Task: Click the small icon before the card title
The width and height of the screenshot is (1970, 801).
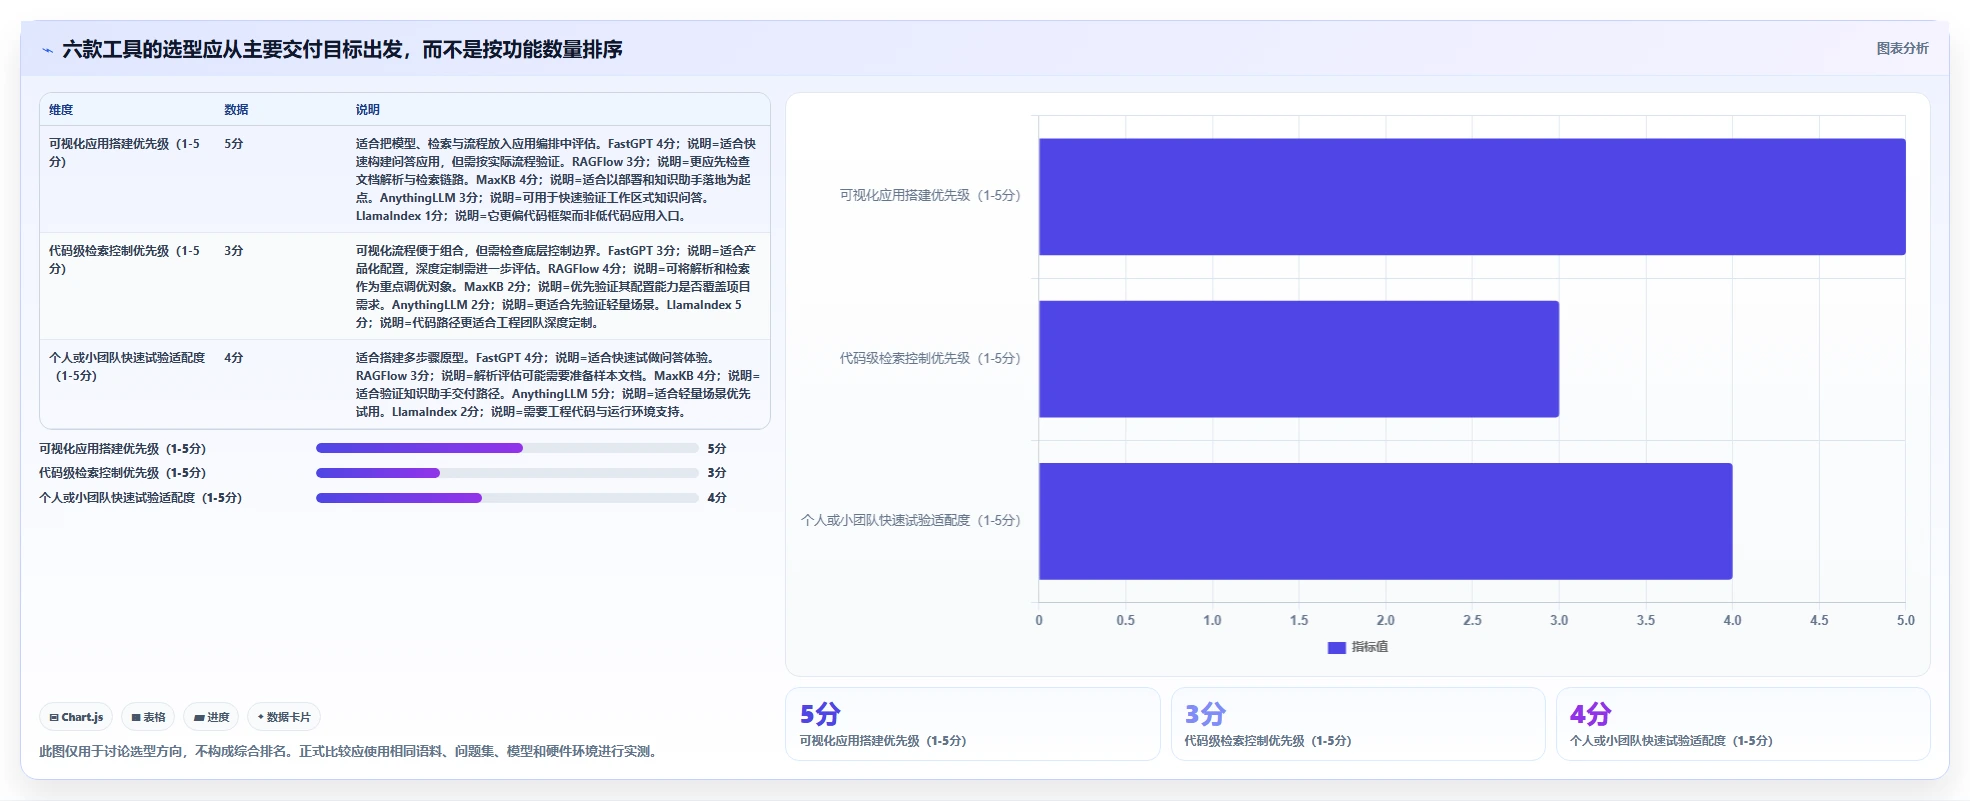Action: pos(47,50)
